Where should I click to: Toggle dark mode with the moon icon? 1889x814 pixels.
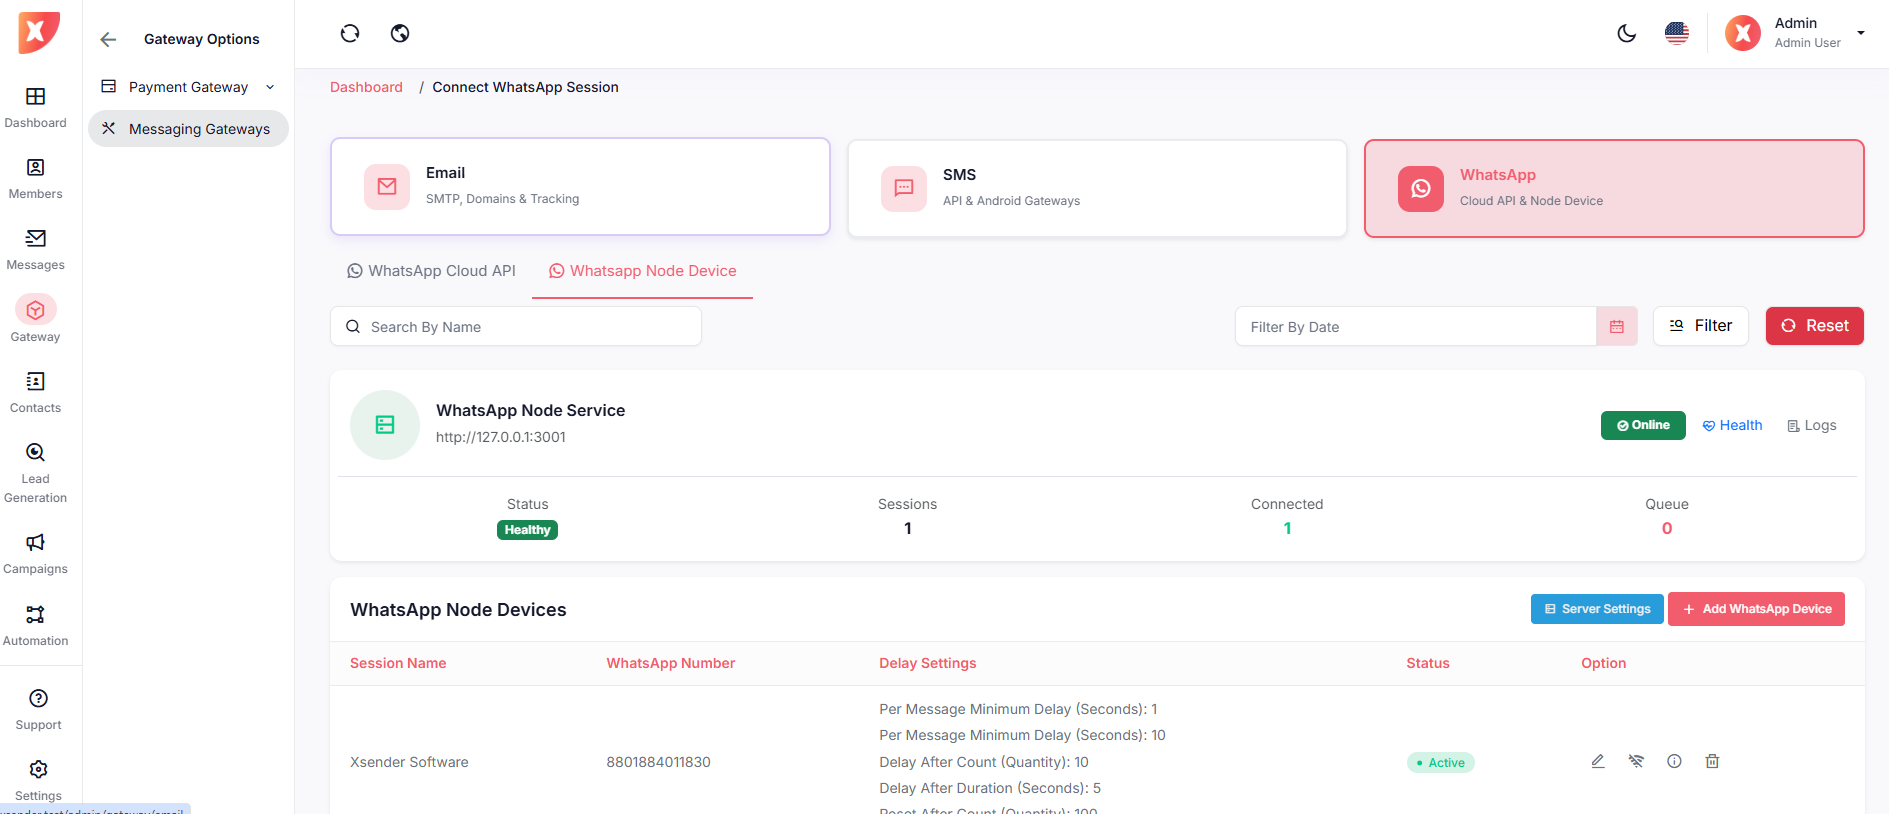coord(1627,34)
